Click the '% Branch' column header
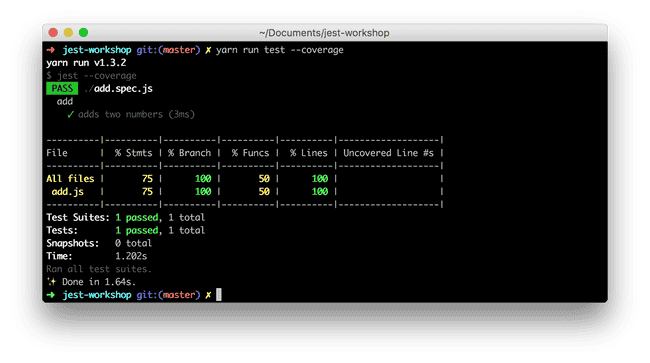Screen dimensions: 650x363 pos(189,153)
